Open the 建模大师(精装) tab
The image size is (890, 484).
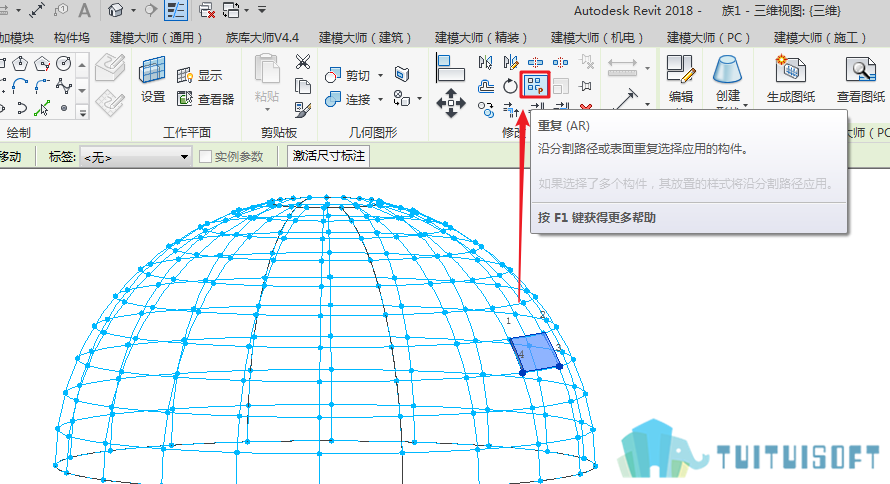click(481, 37)
